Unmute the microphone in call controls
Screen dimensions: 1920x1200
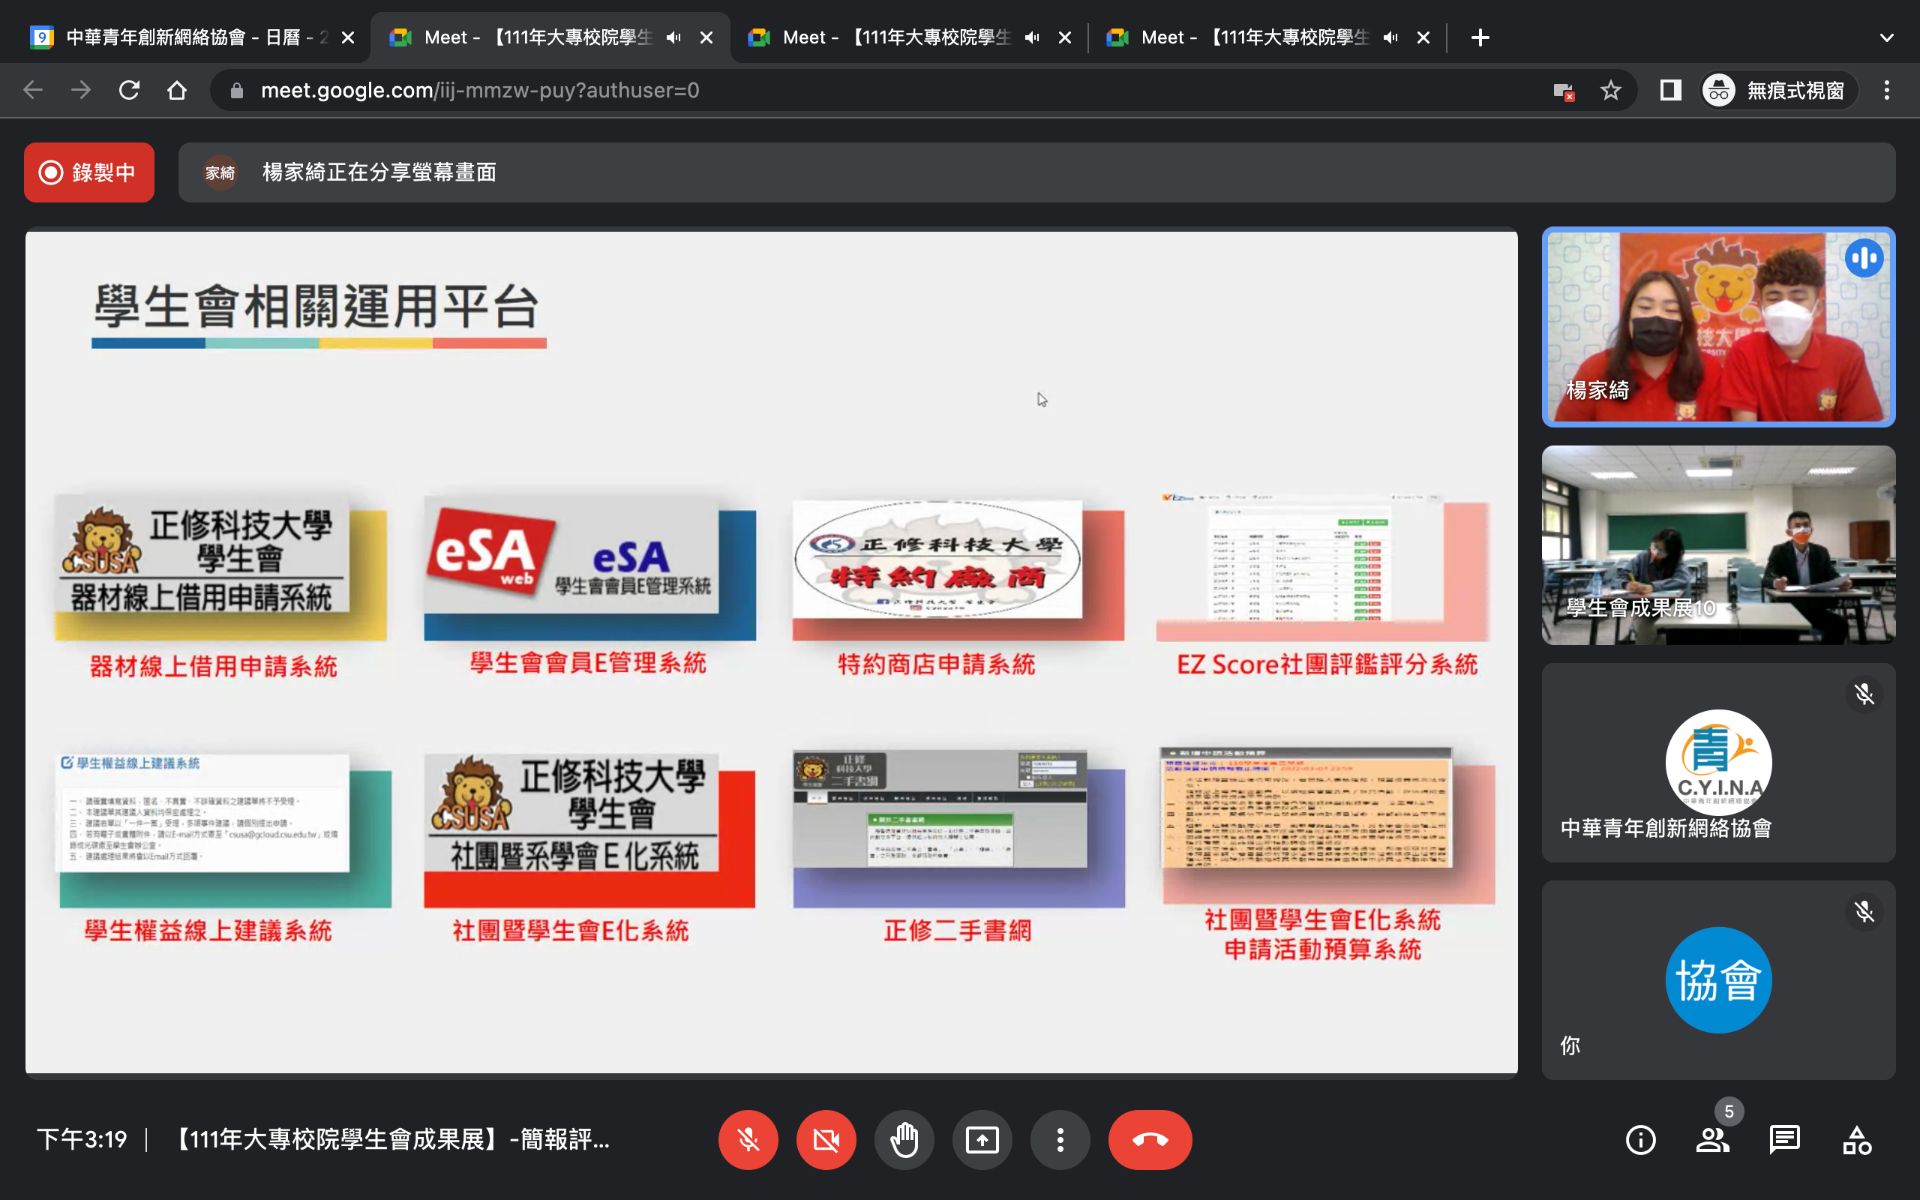pos(748,1140)
